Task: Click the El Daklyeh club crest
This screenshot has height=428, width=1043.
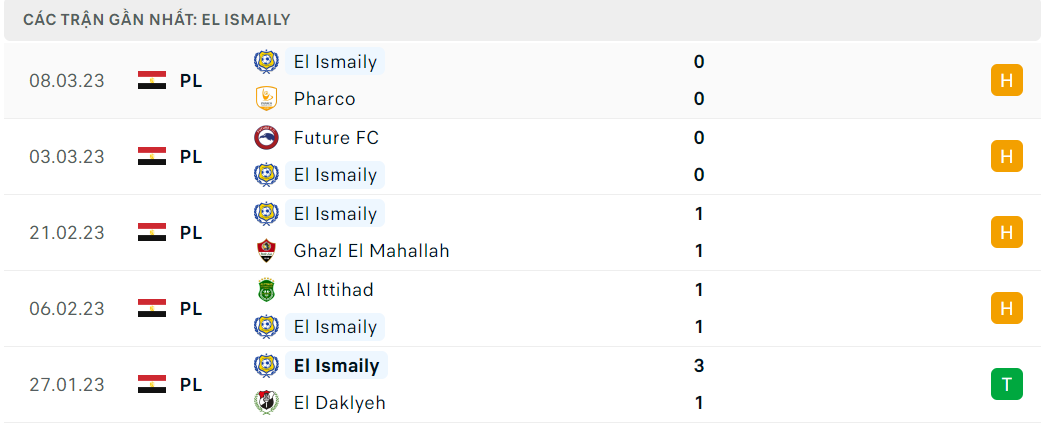Action: [266, 403]
